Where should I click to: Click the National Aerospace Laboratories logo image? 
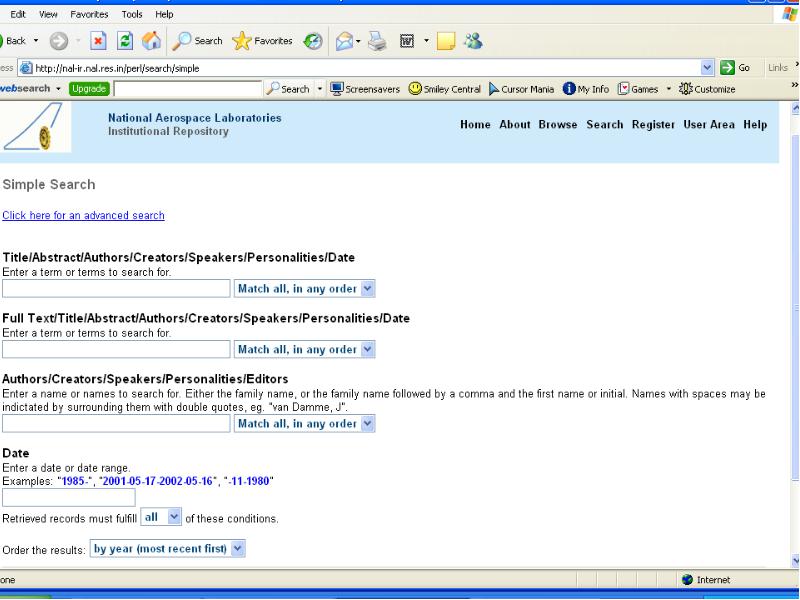35,127
